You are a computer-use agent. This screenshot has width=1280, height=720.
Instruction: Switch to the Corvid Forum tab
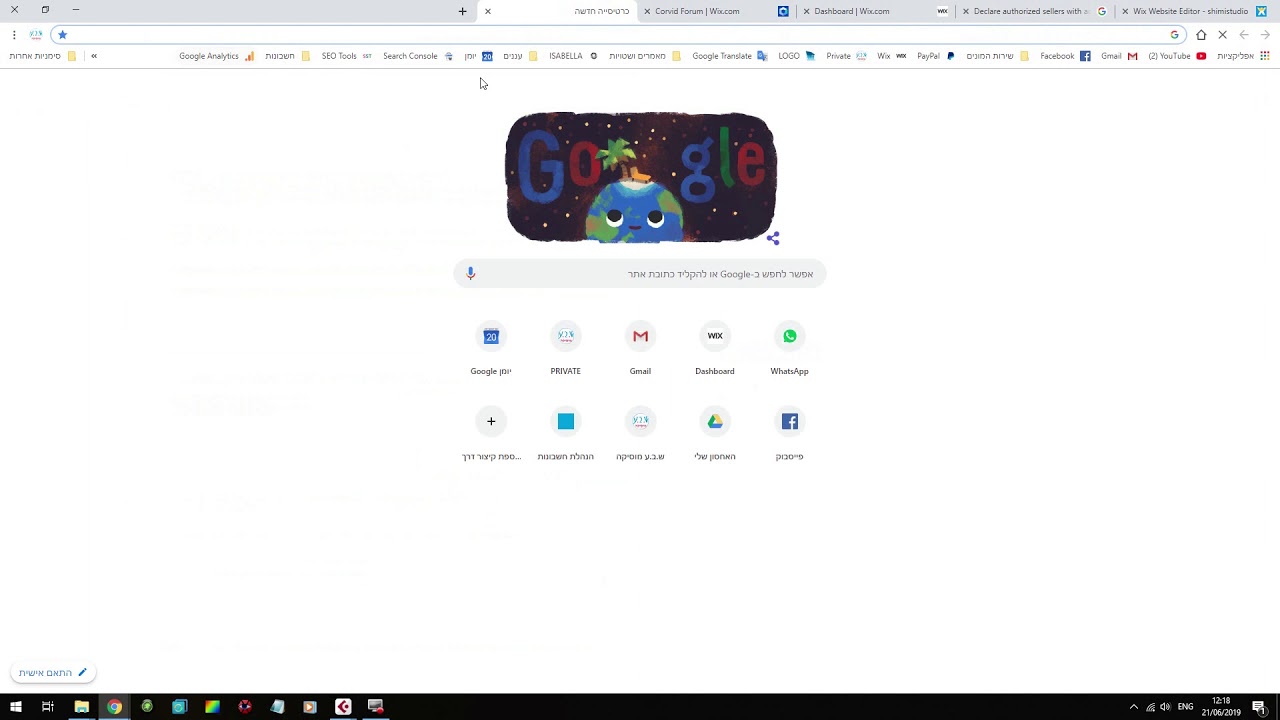point(697,11)
